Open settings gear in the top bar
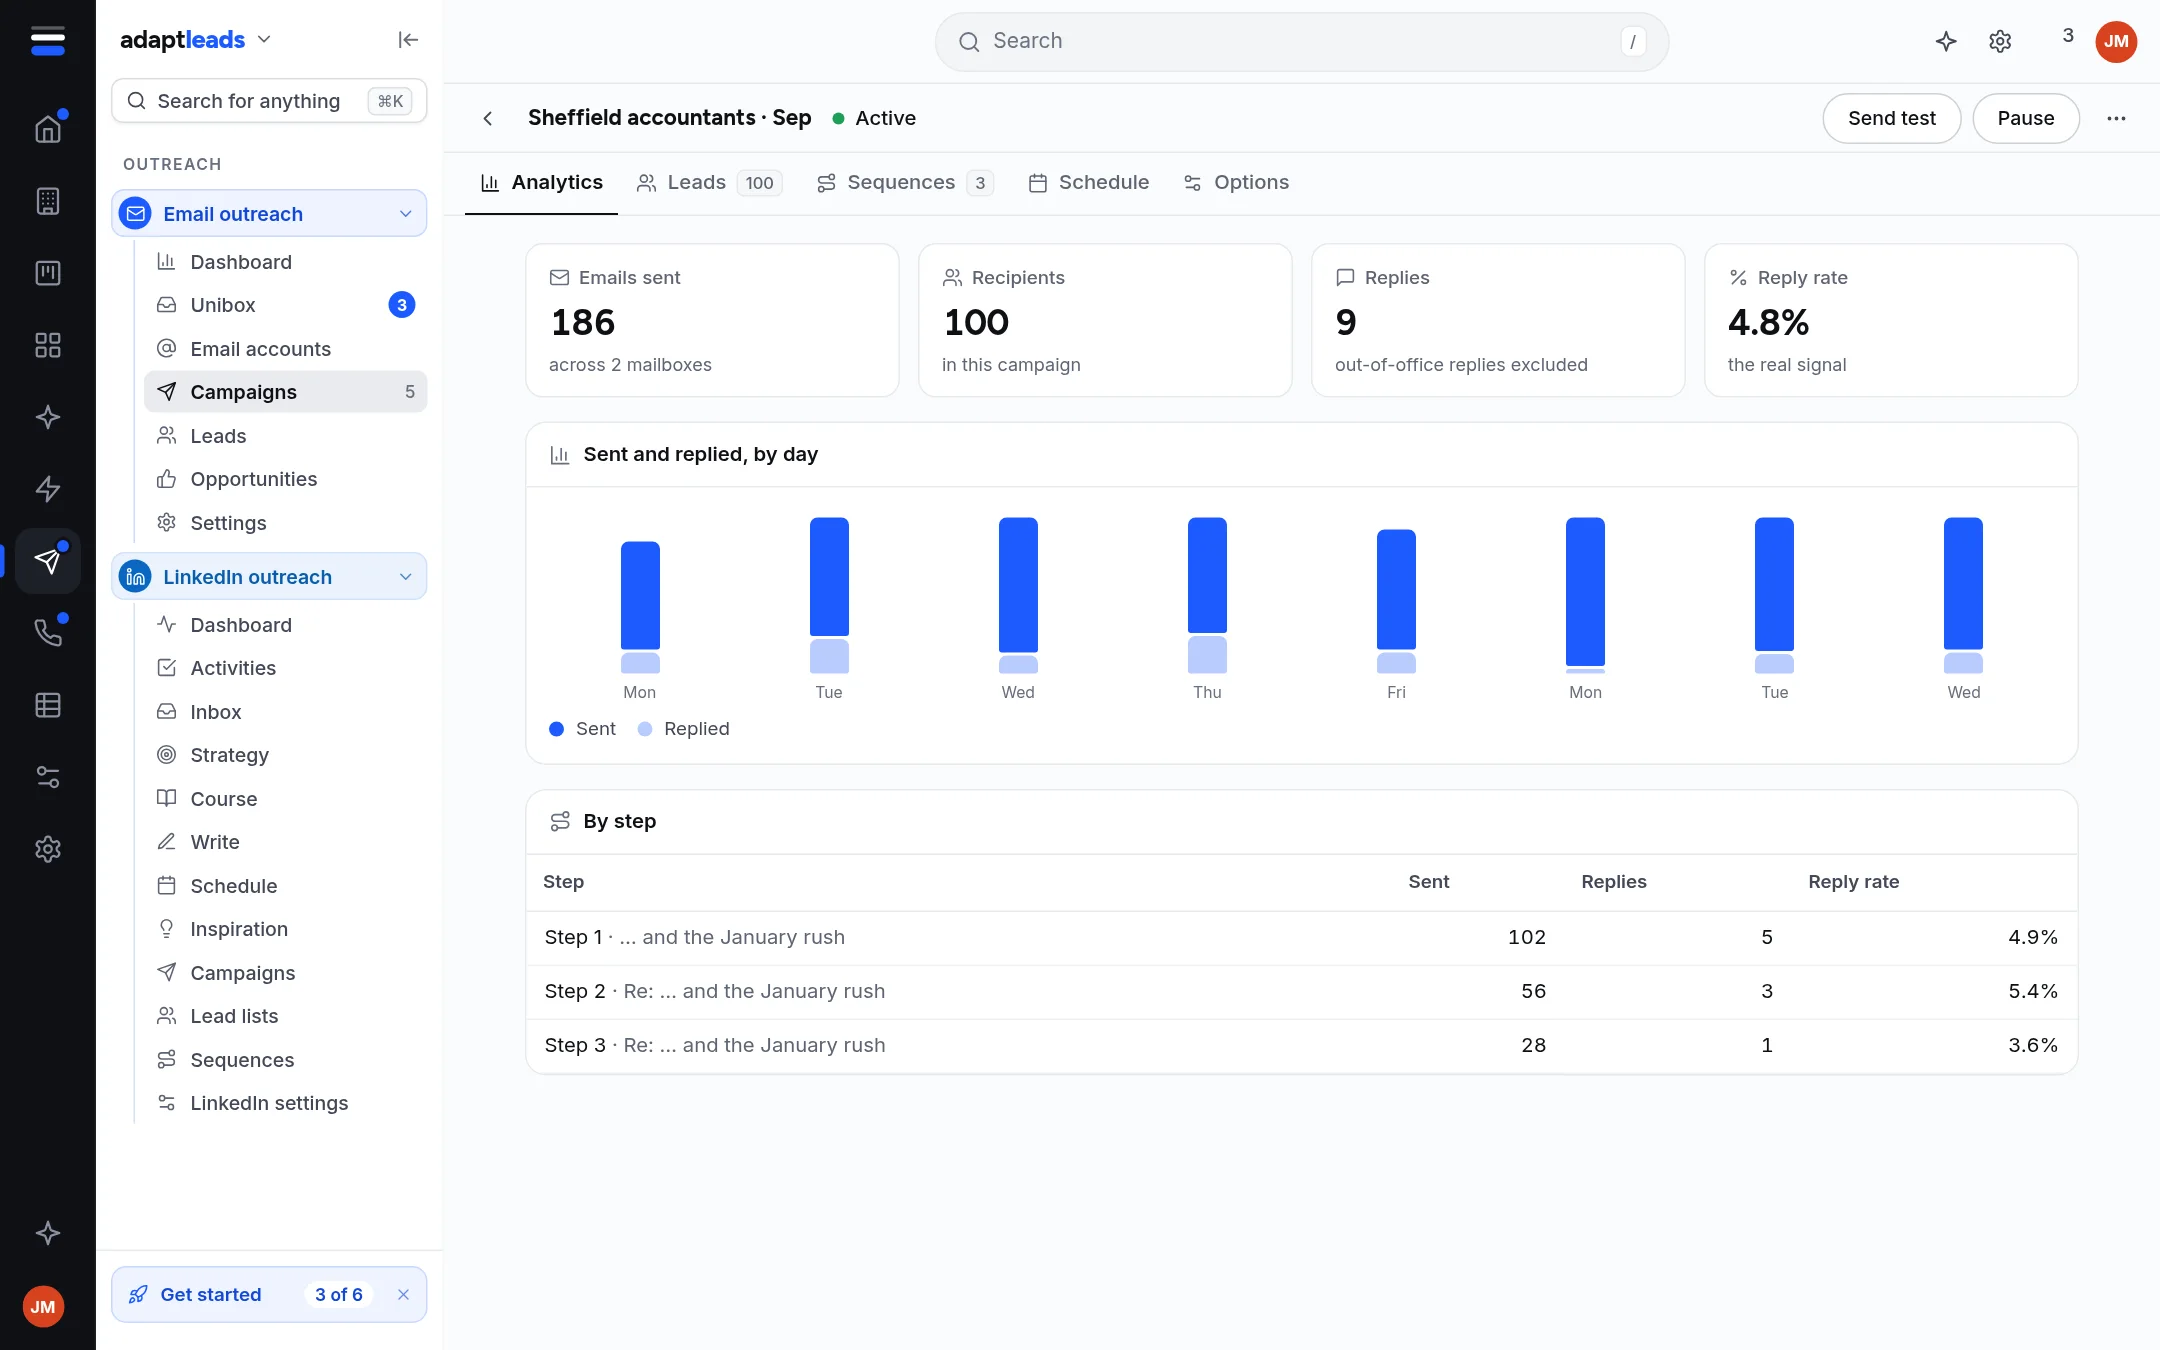This screenshot has width=2160, height=1350. [x=2000, y=41]
